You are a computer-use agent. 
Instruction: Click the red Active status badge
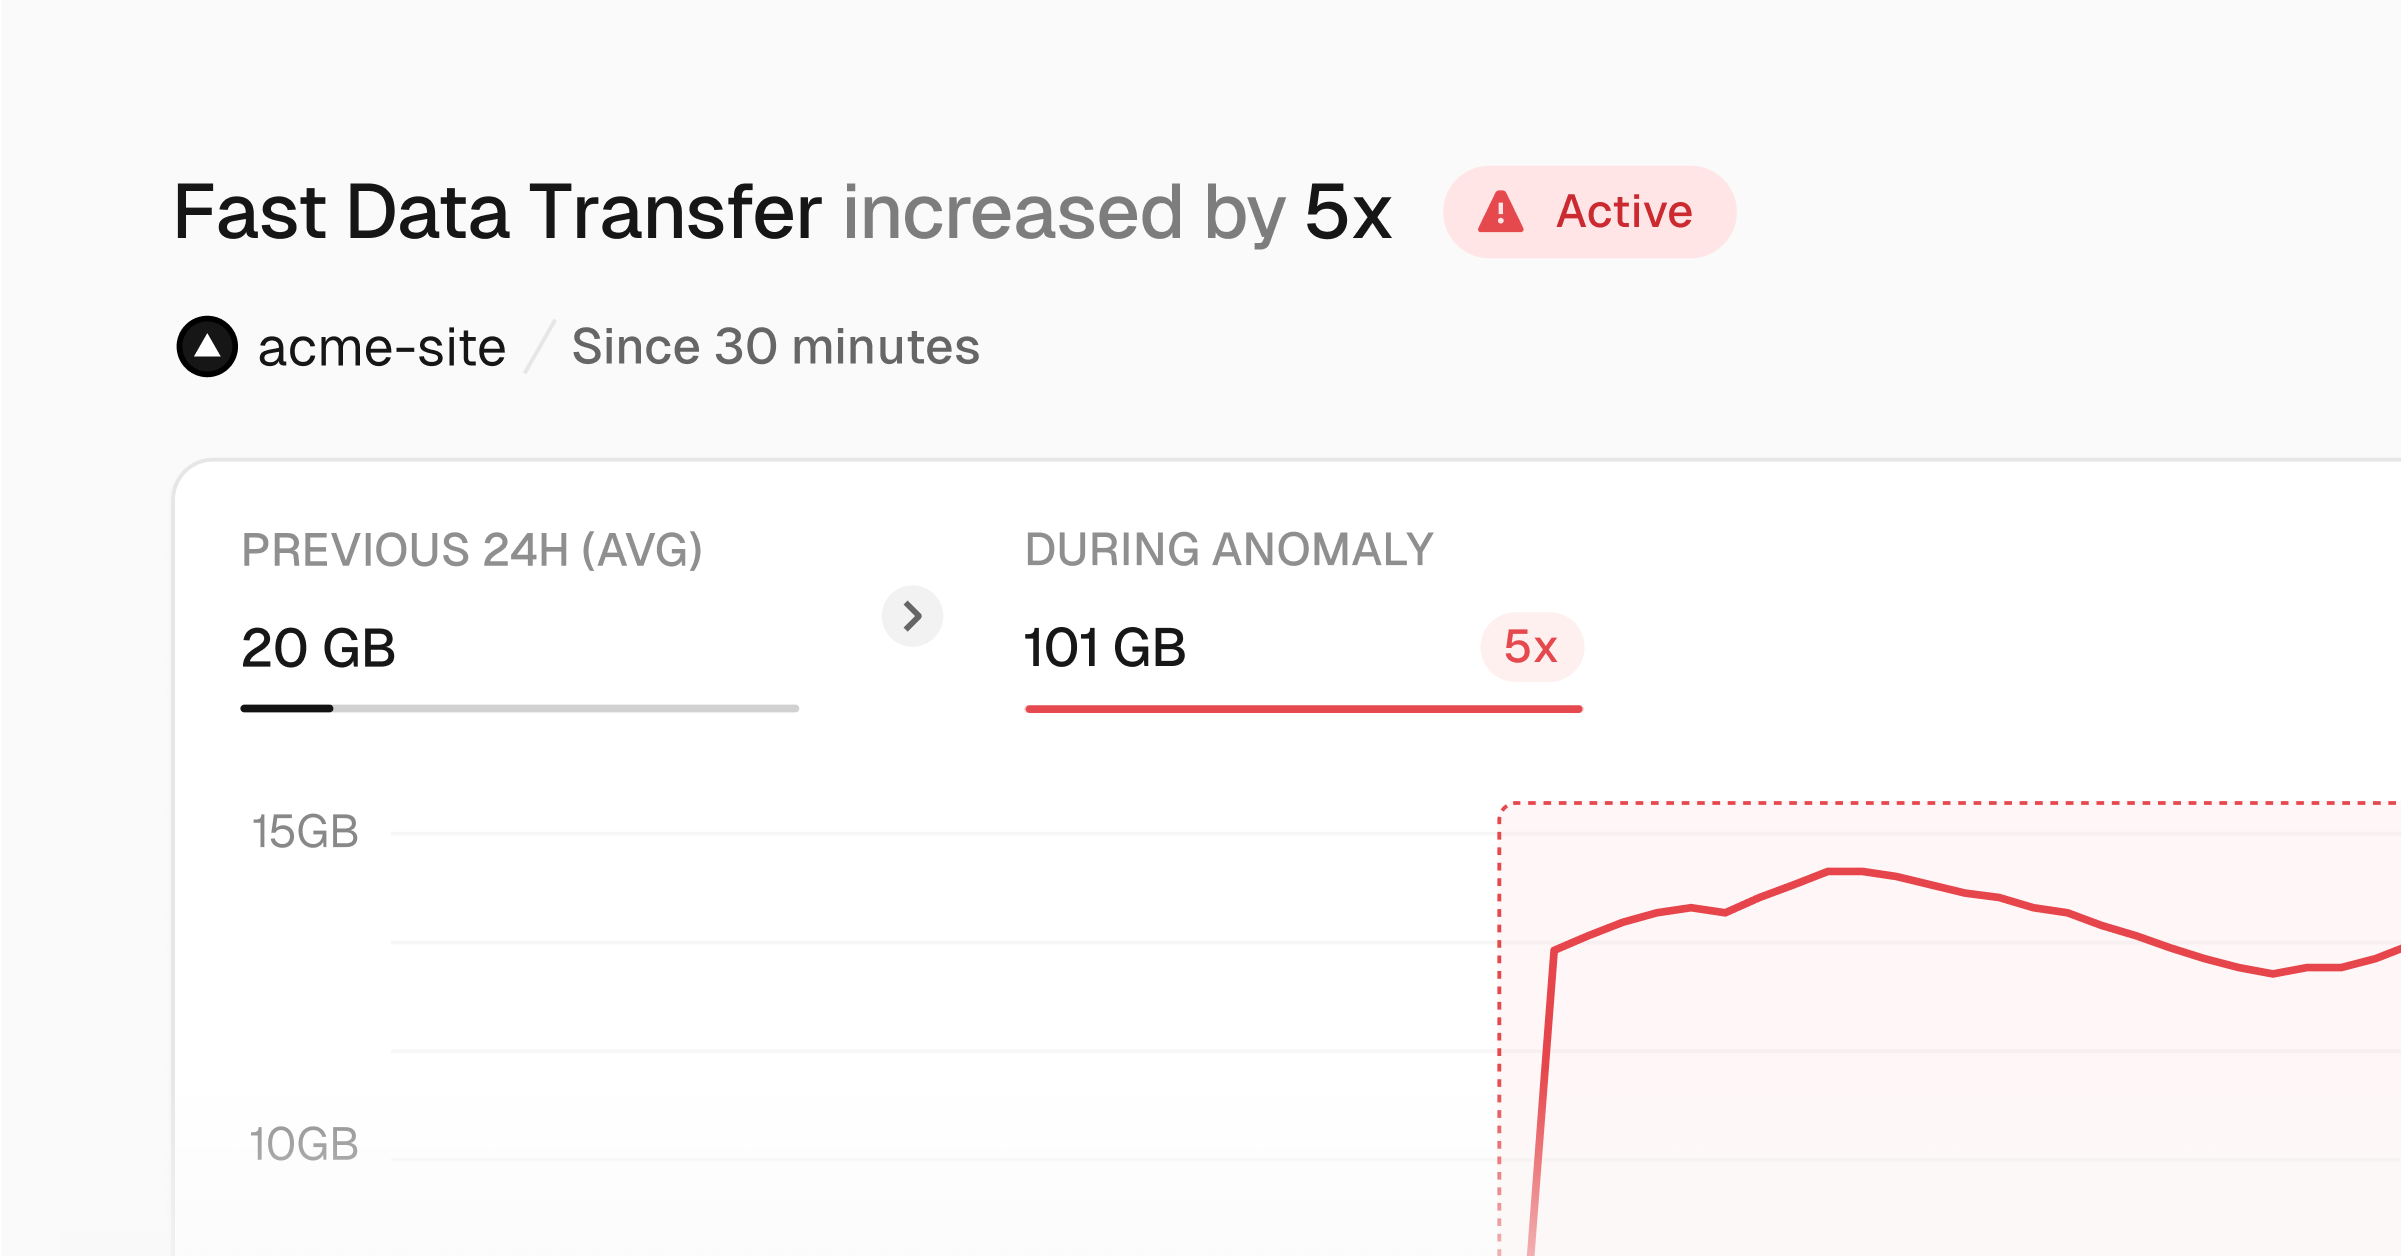pos(1589,212)
